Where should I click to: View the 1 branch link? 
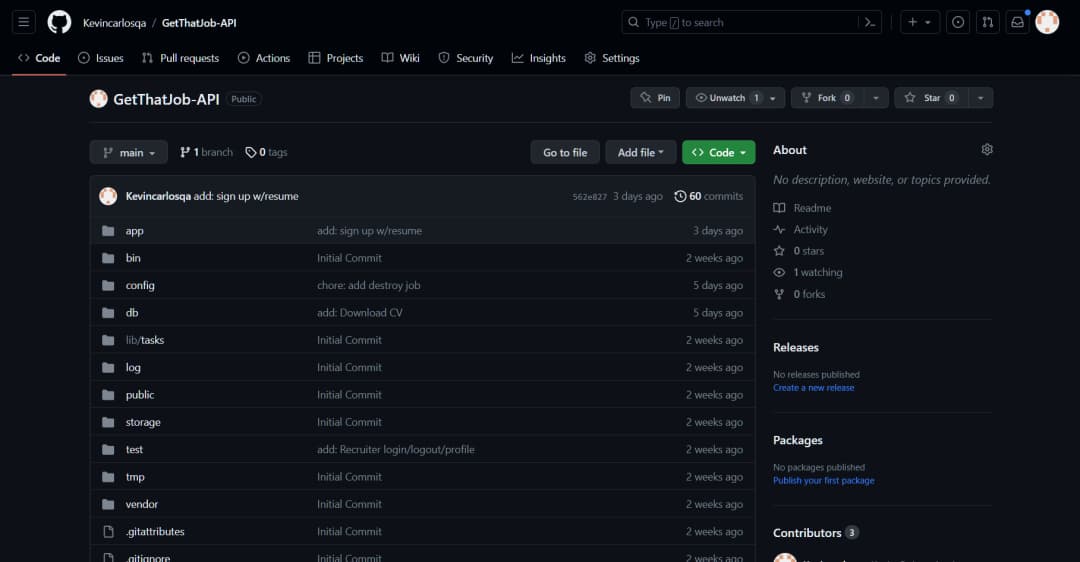coord(206,152)
